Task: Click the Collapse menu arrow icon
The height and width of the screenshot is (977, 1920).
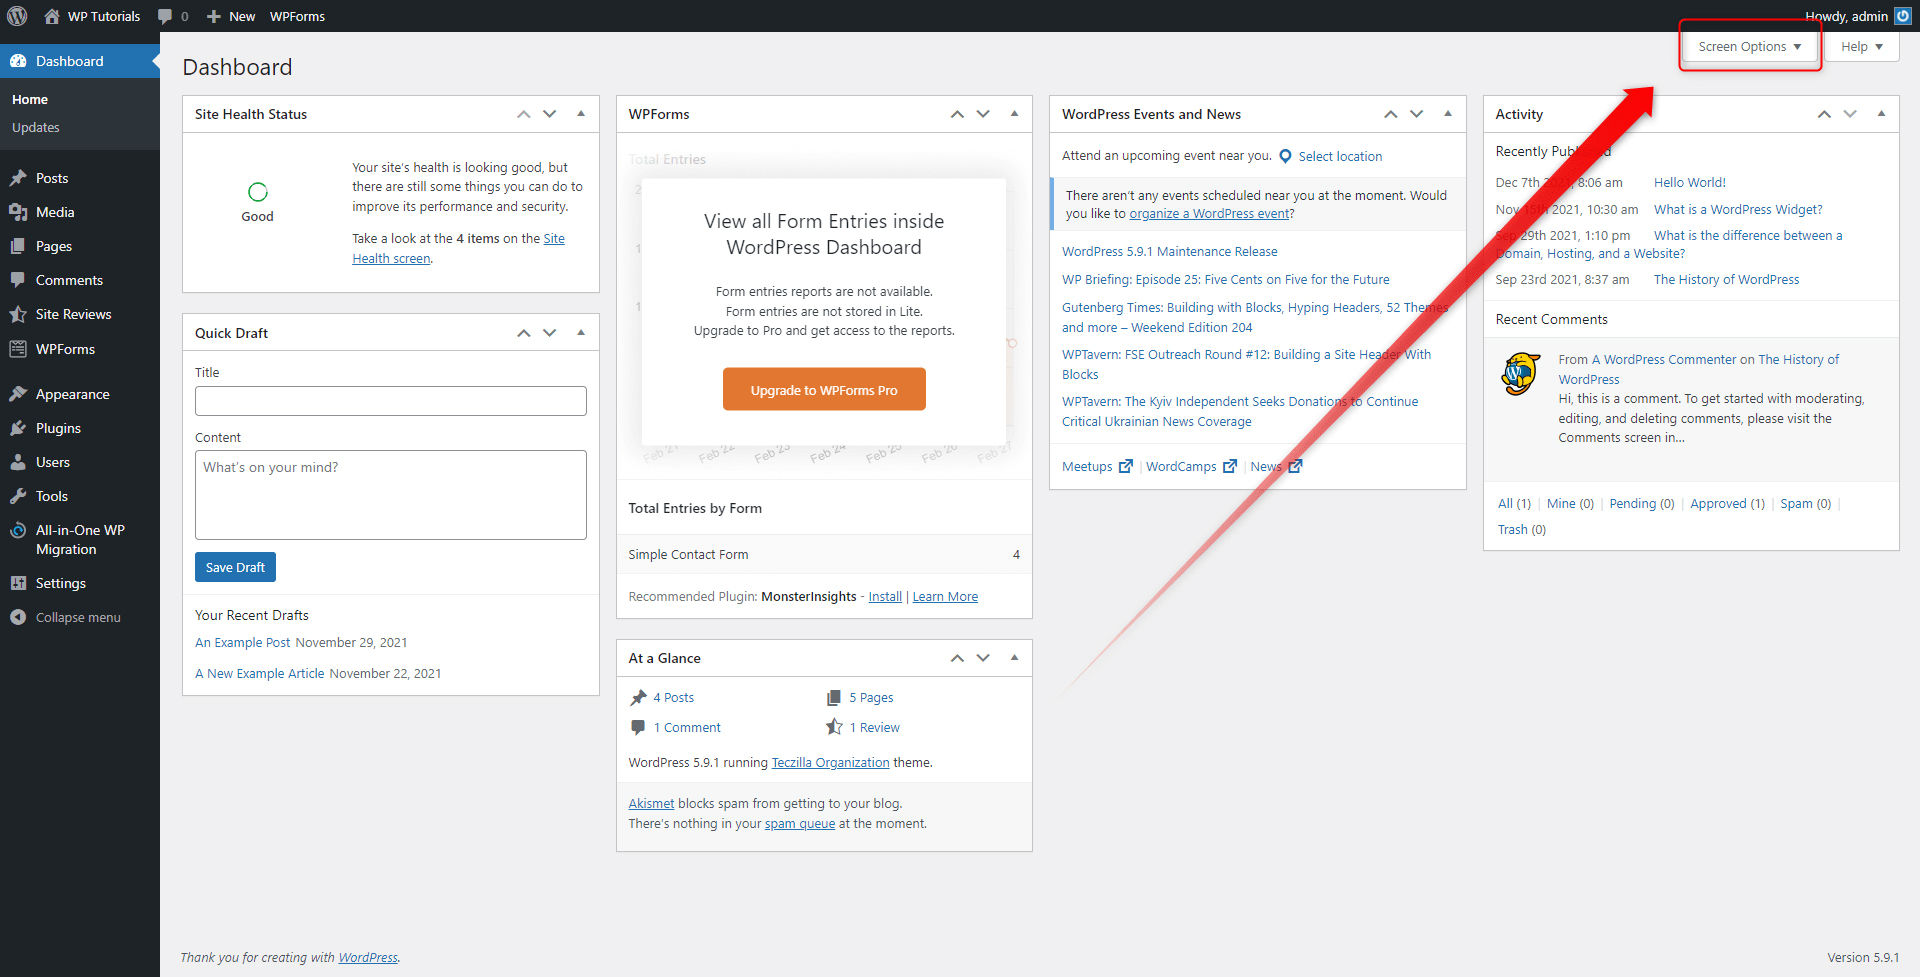Action: [18, 617]
